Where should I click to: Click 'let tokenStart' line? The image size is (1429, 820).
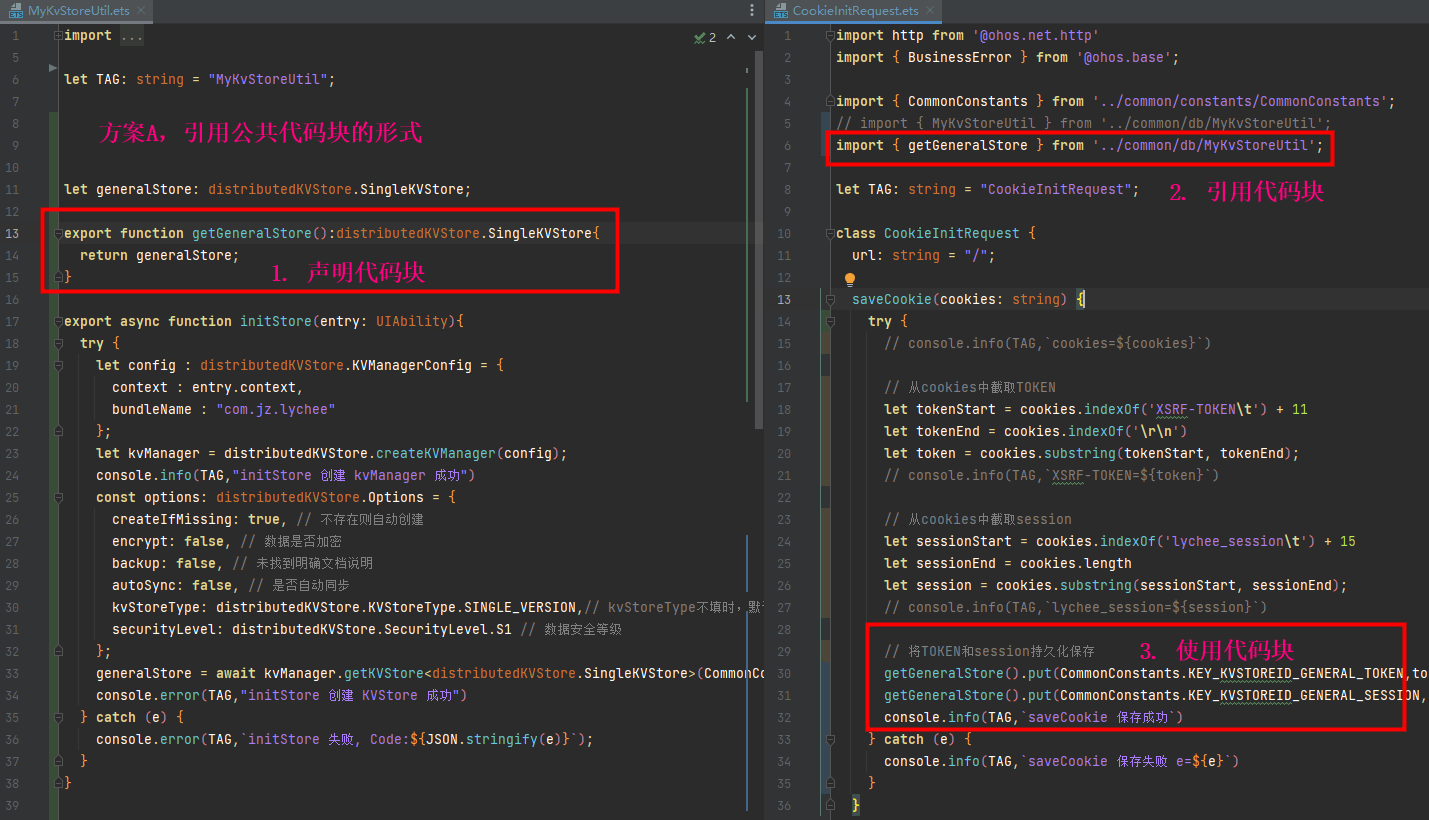tap(1096, 409)
